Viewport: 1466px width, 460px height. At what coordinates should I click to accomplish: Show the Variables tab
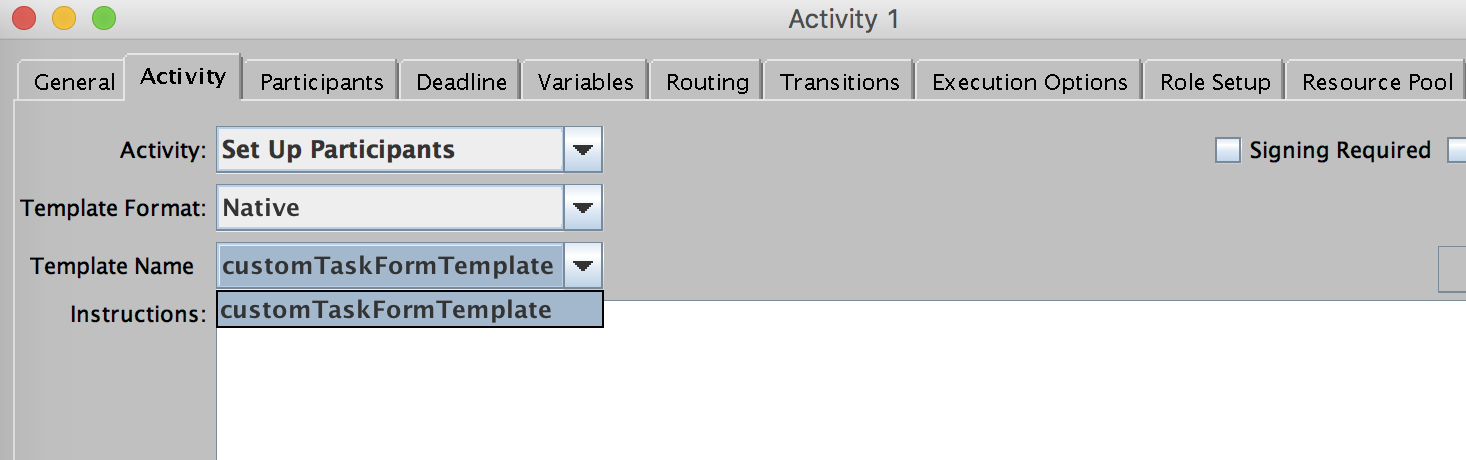tap(585, 82)
